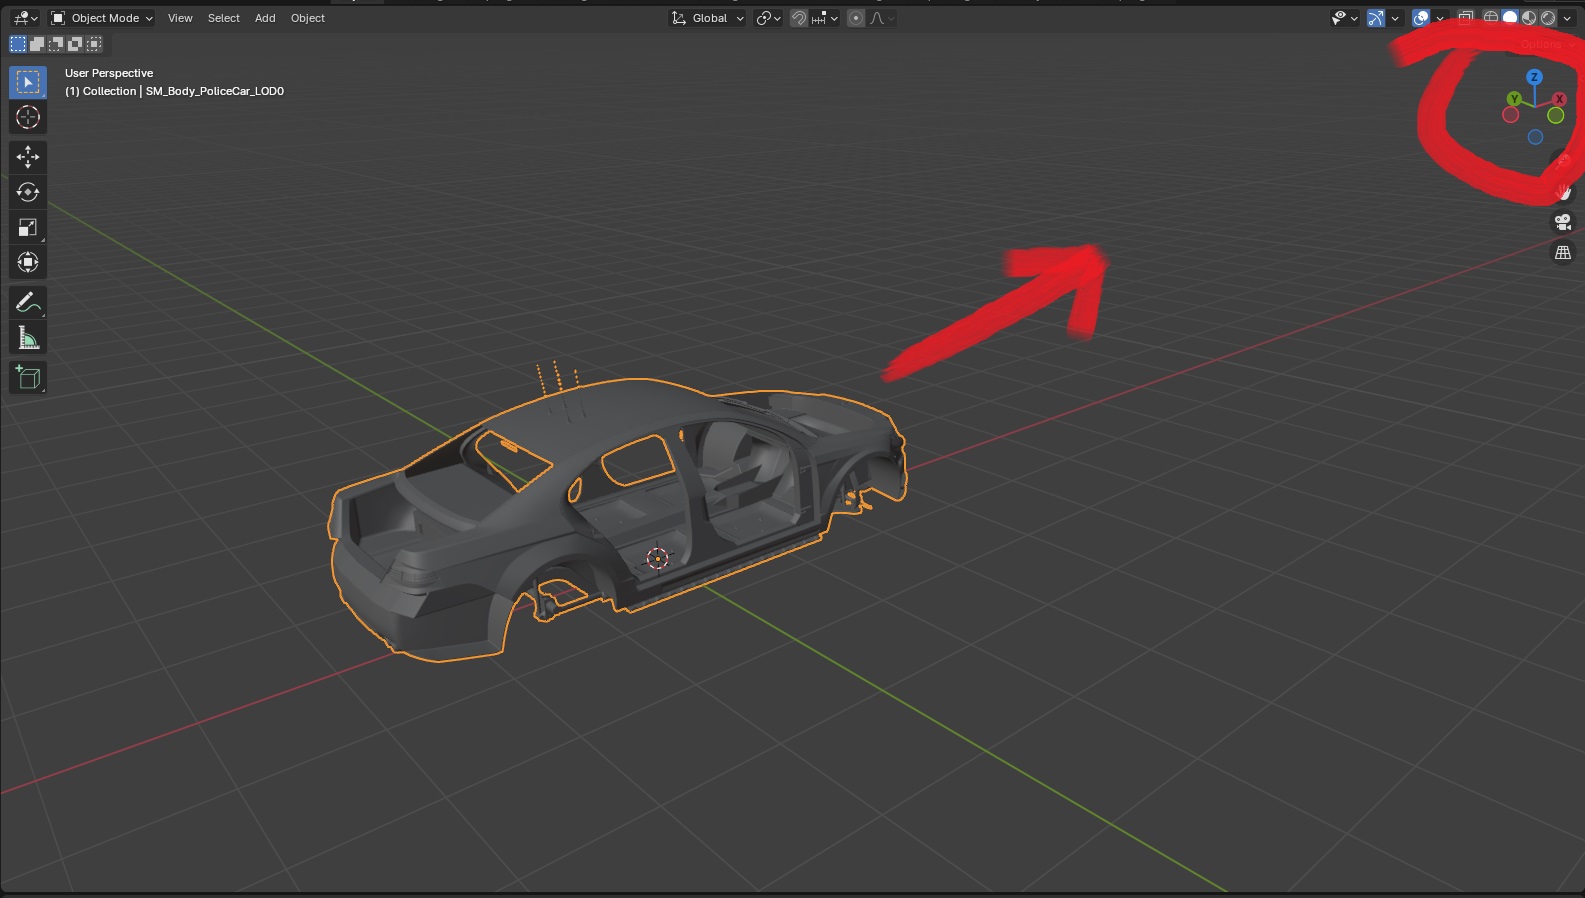1585x898 pixels.
Task: Toggle X-Ray mode
Action: pyautogui.click(x=1466, y=18)
